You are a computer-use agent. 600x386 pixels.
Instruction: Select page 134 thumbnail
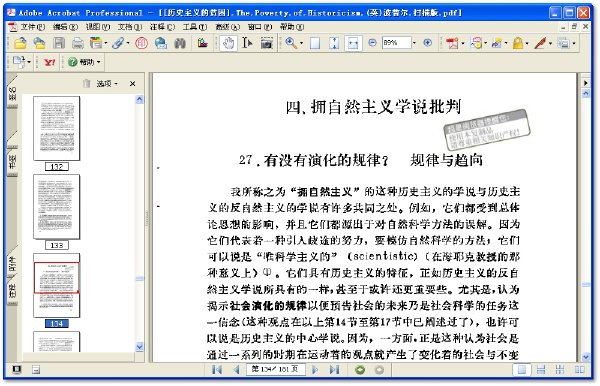(57, 285)
